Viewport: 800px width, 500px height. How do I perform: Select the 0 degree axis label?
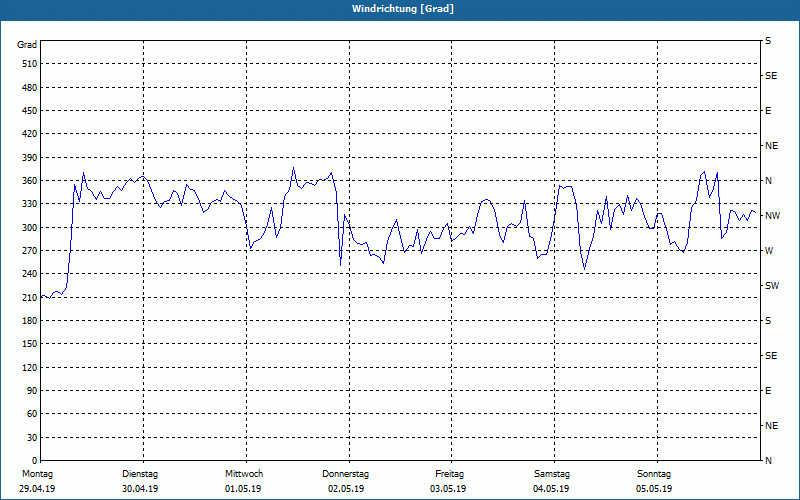(x=35, y=460)
